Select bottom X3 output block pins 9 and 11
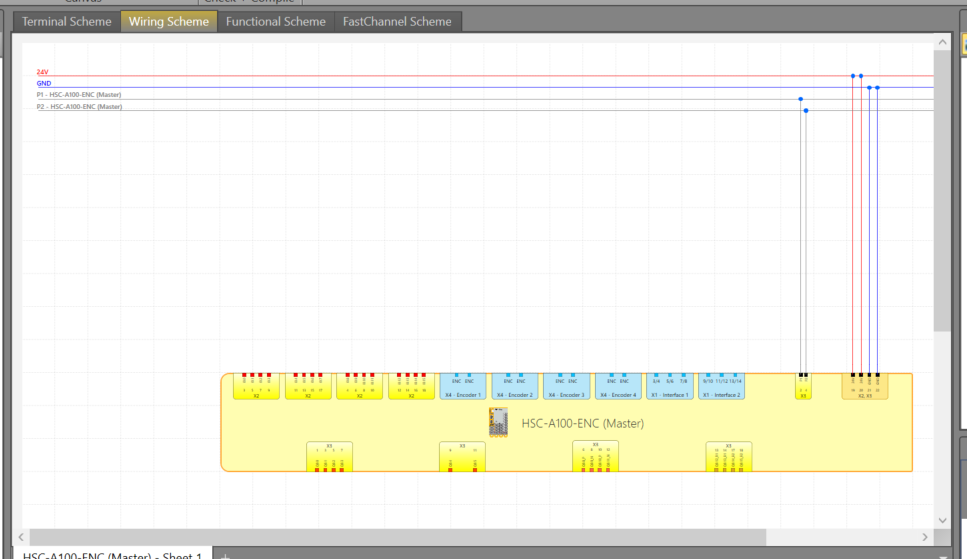 point(463,457)
